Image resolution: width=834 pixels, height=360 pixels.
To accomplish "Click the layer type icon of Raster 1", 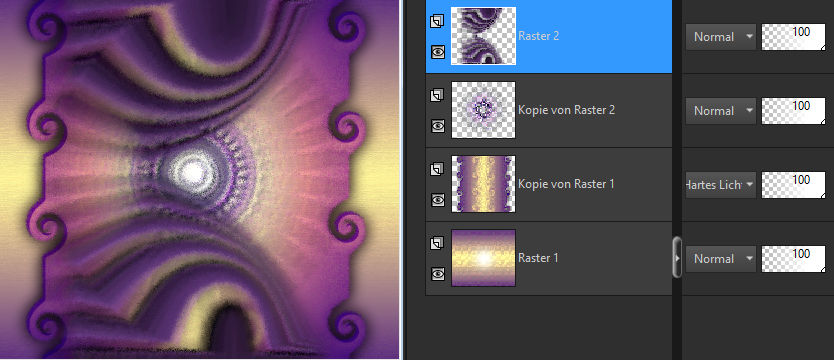I will coord(437,243).
